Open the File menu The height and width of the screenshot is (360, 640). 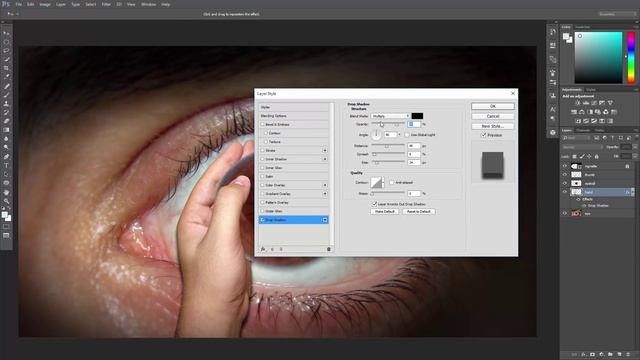coord(19,4)
